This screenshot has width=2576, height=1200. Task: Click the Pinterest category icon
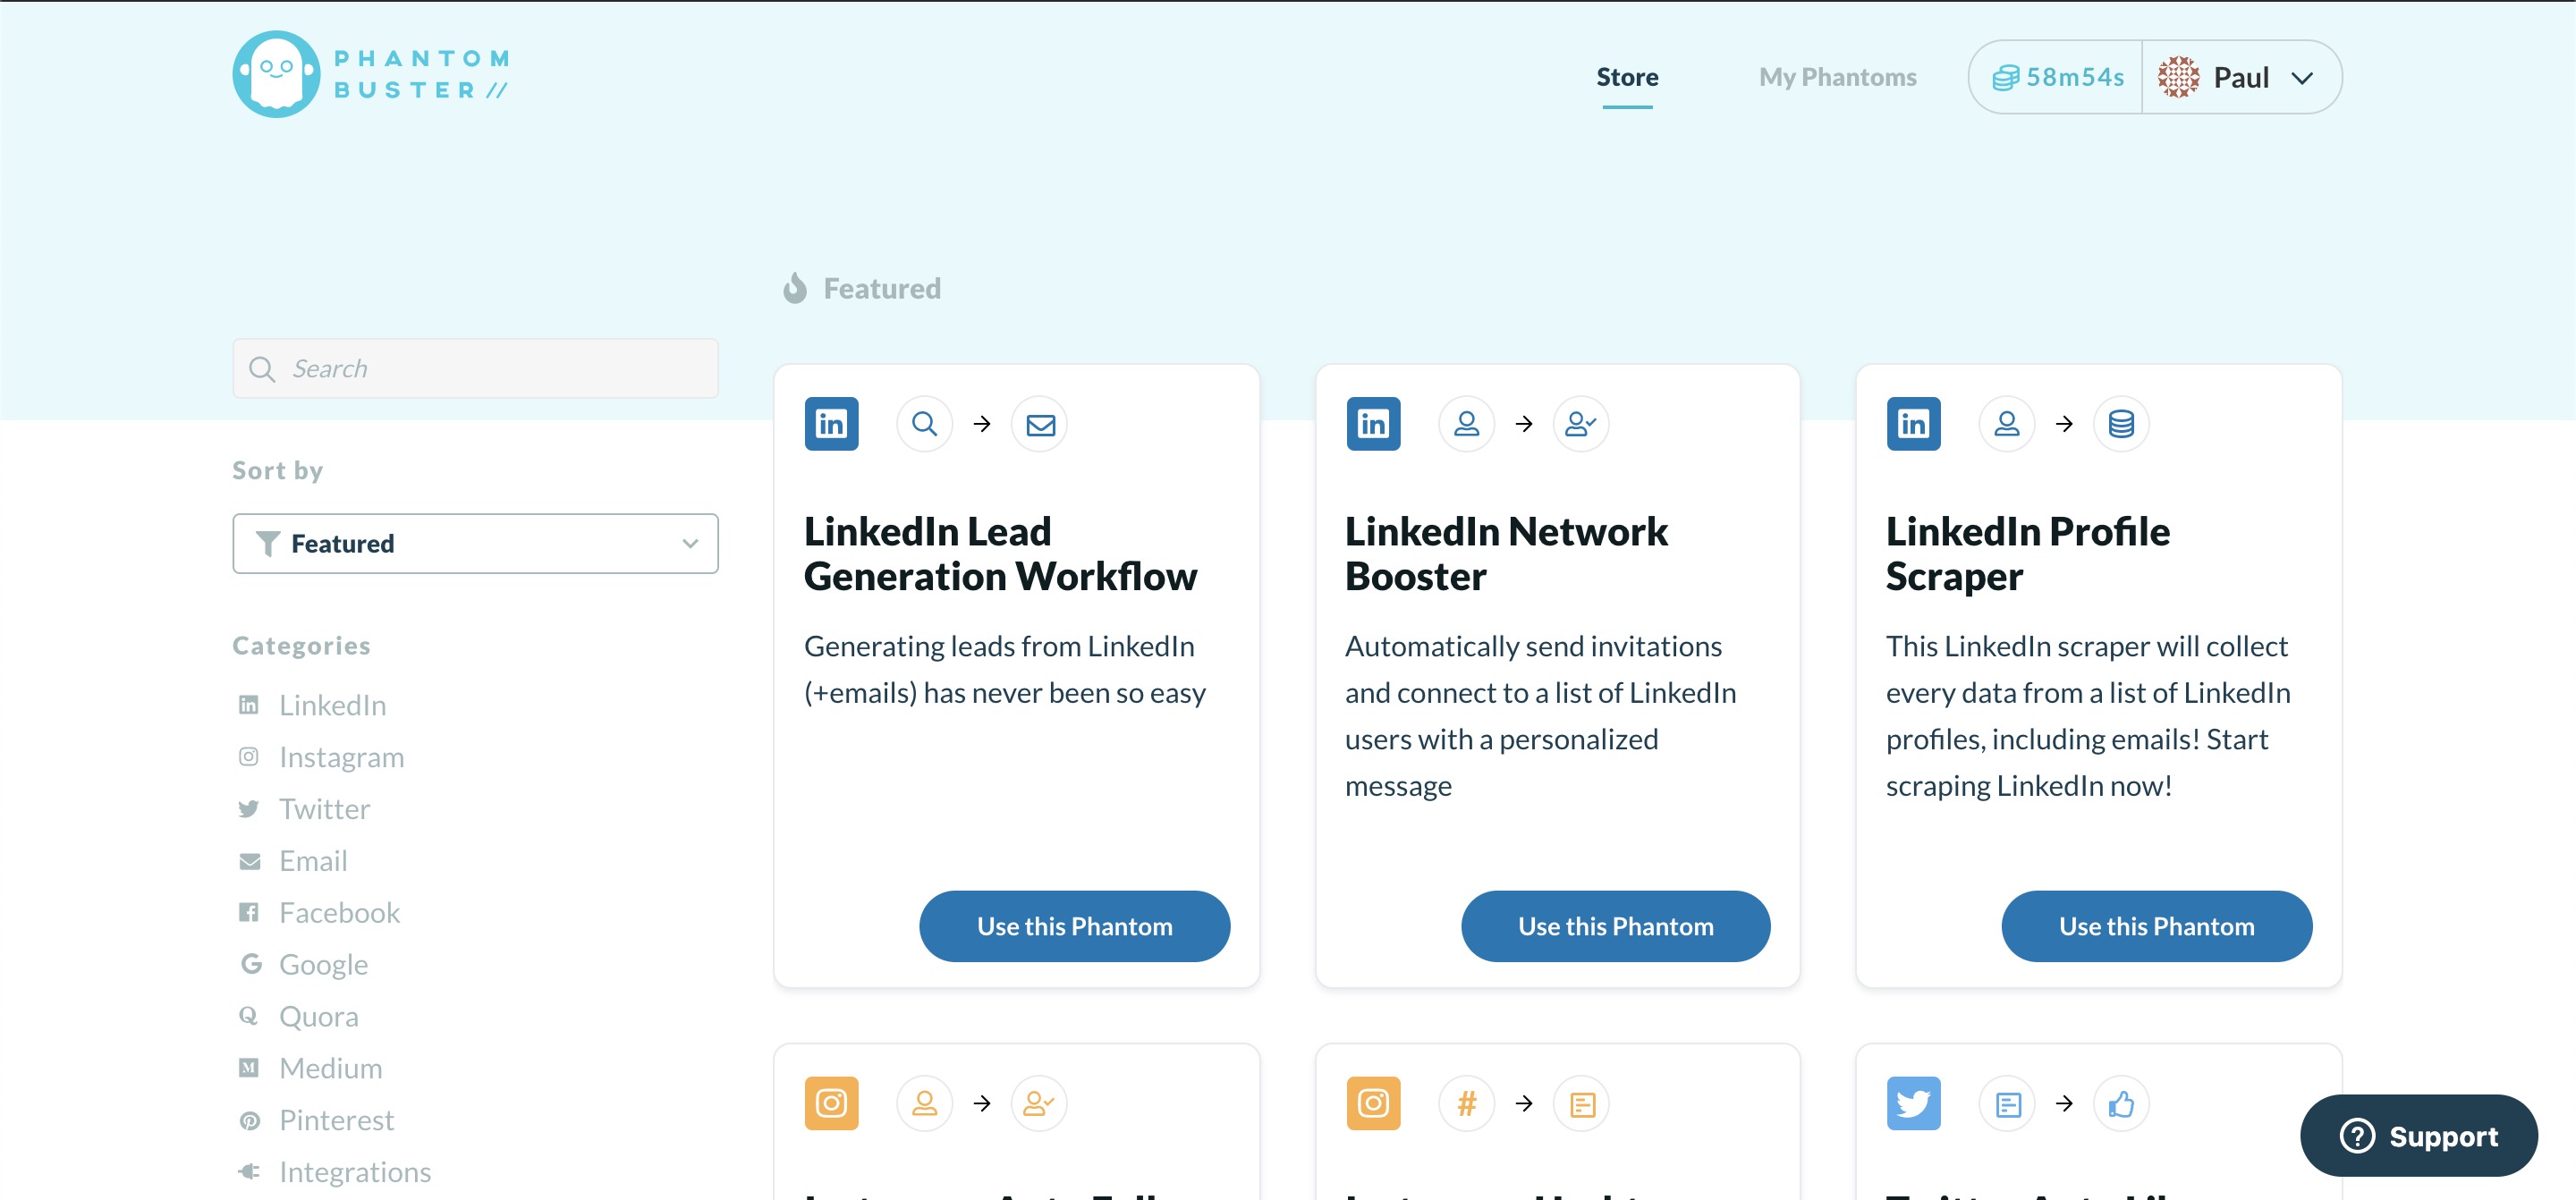(249, 1120)
